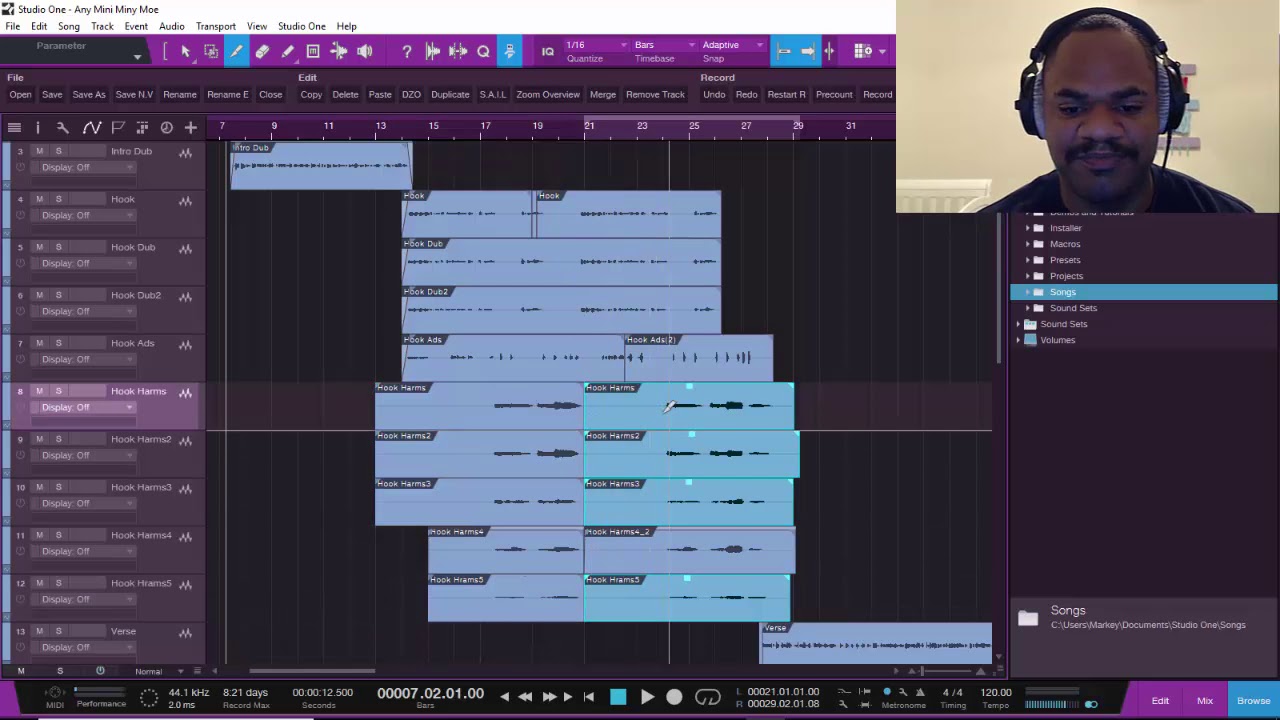Click the Remove Track button
The image size is (1280, 720).
655,94
